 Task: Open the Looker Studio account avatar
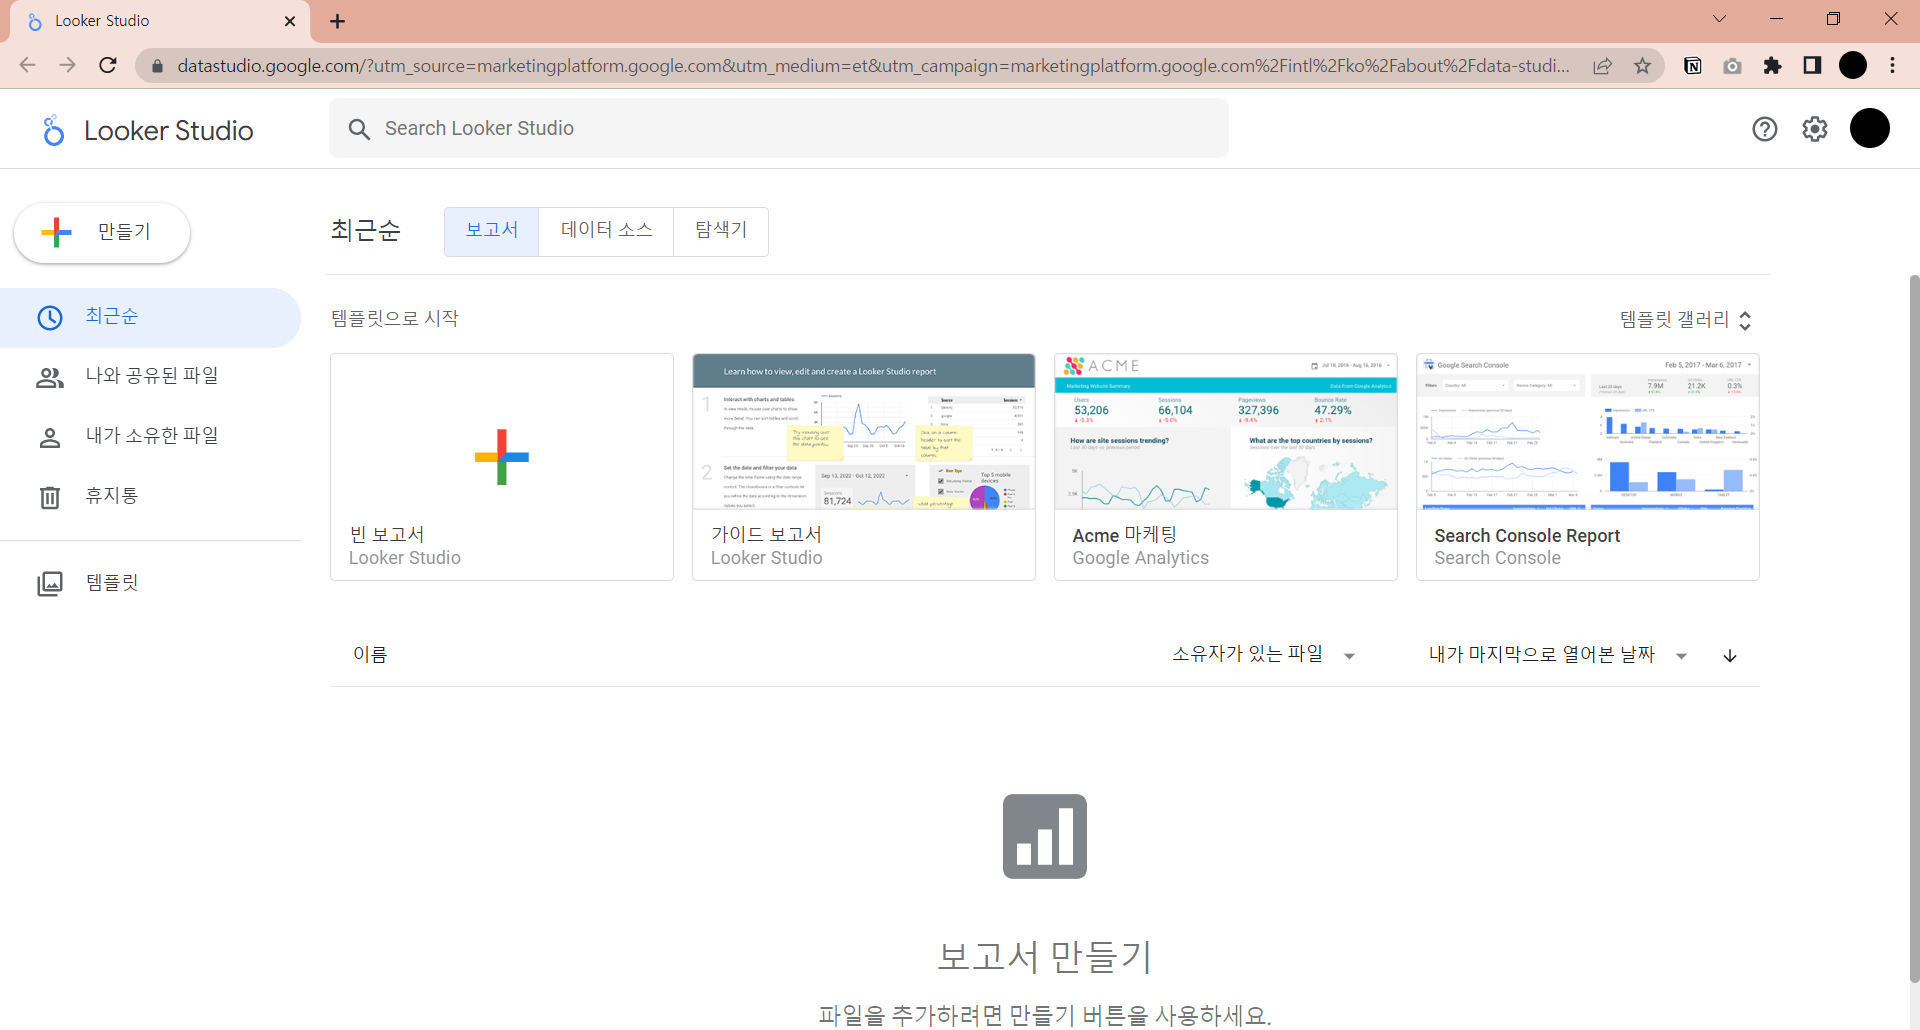pyautogui.click(x=1870, y=128)
